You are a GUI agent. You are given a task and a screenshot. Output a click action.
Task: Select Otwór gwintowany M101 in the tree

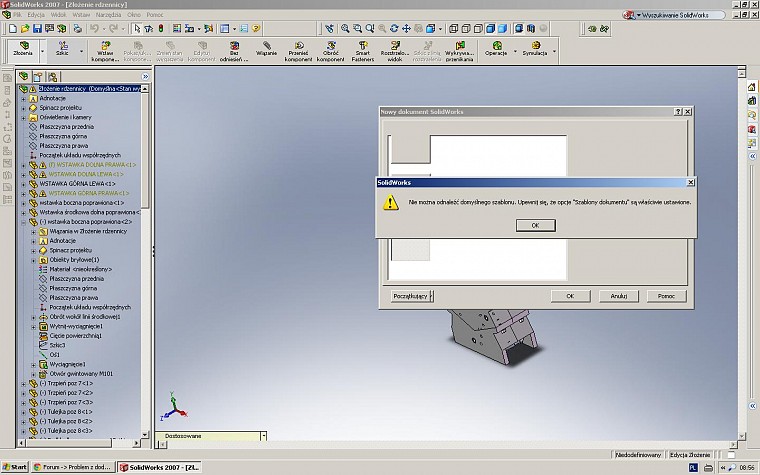(81, 374)
